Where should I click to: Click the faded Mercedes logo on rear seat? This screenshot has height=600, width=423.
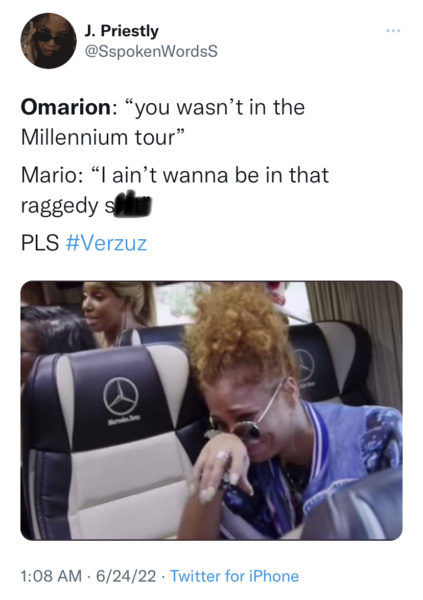(305, 365)
